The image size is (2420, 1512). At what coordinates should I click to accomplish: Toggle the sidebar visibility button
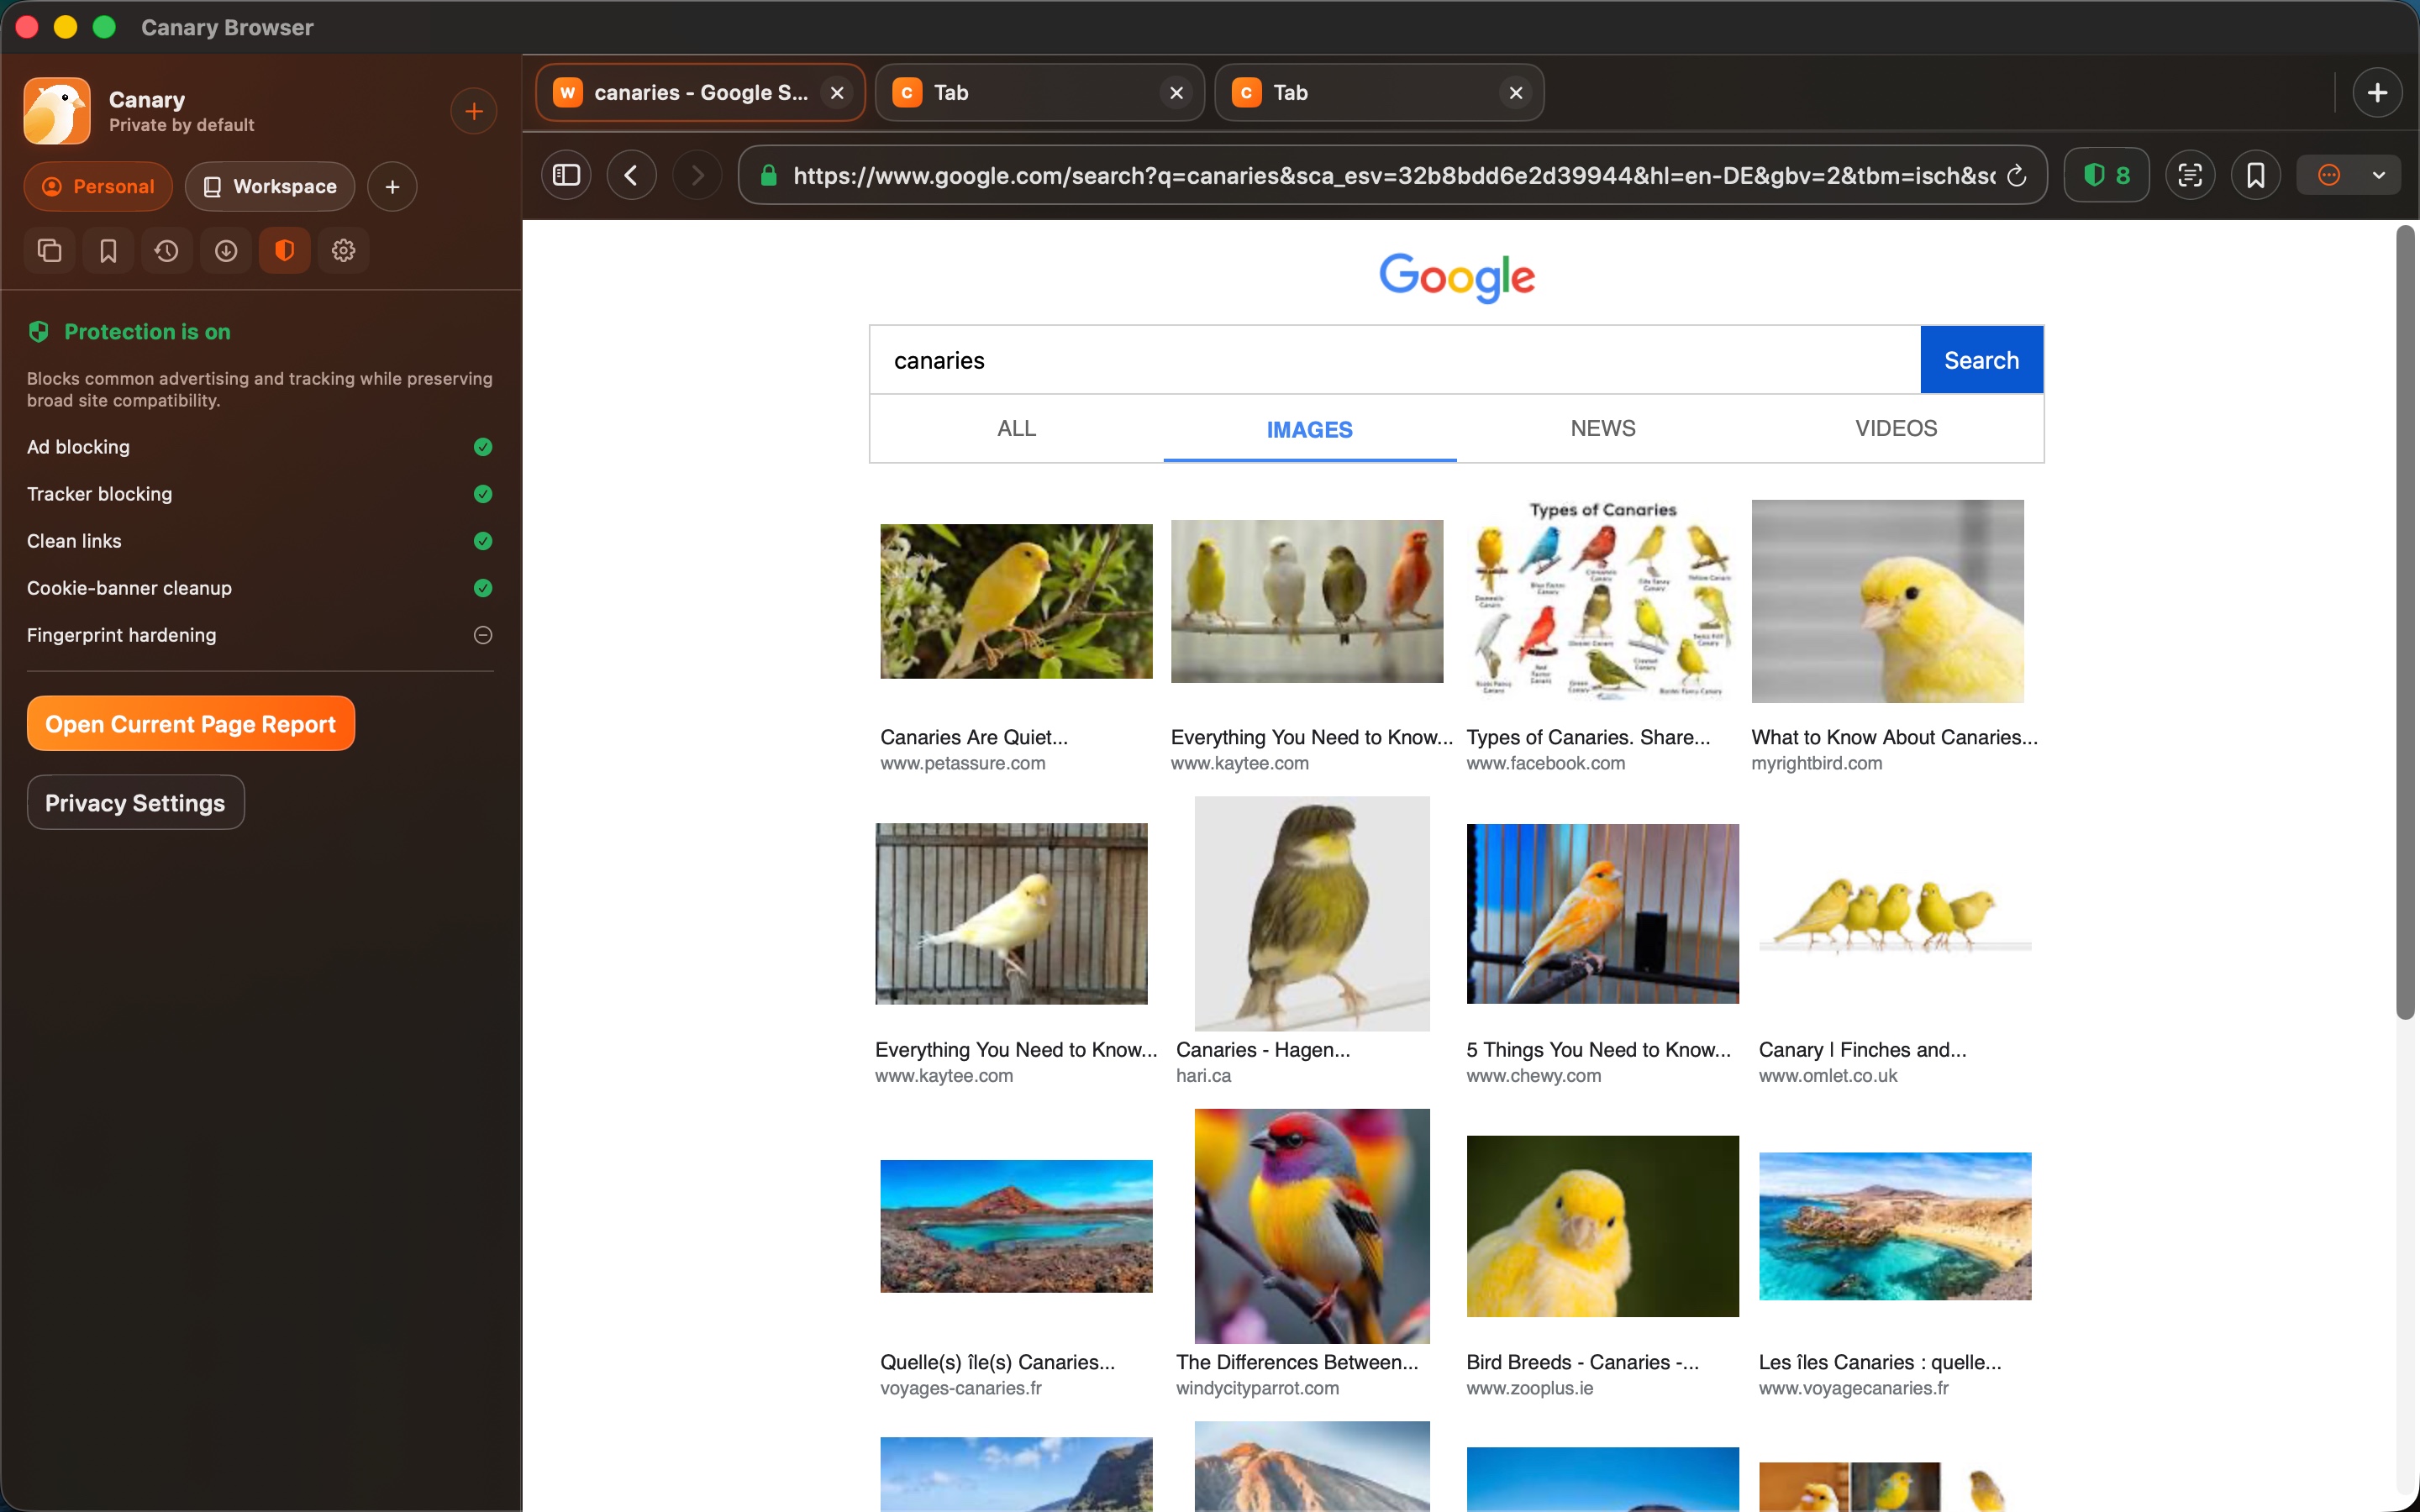[x=566, y=175]
